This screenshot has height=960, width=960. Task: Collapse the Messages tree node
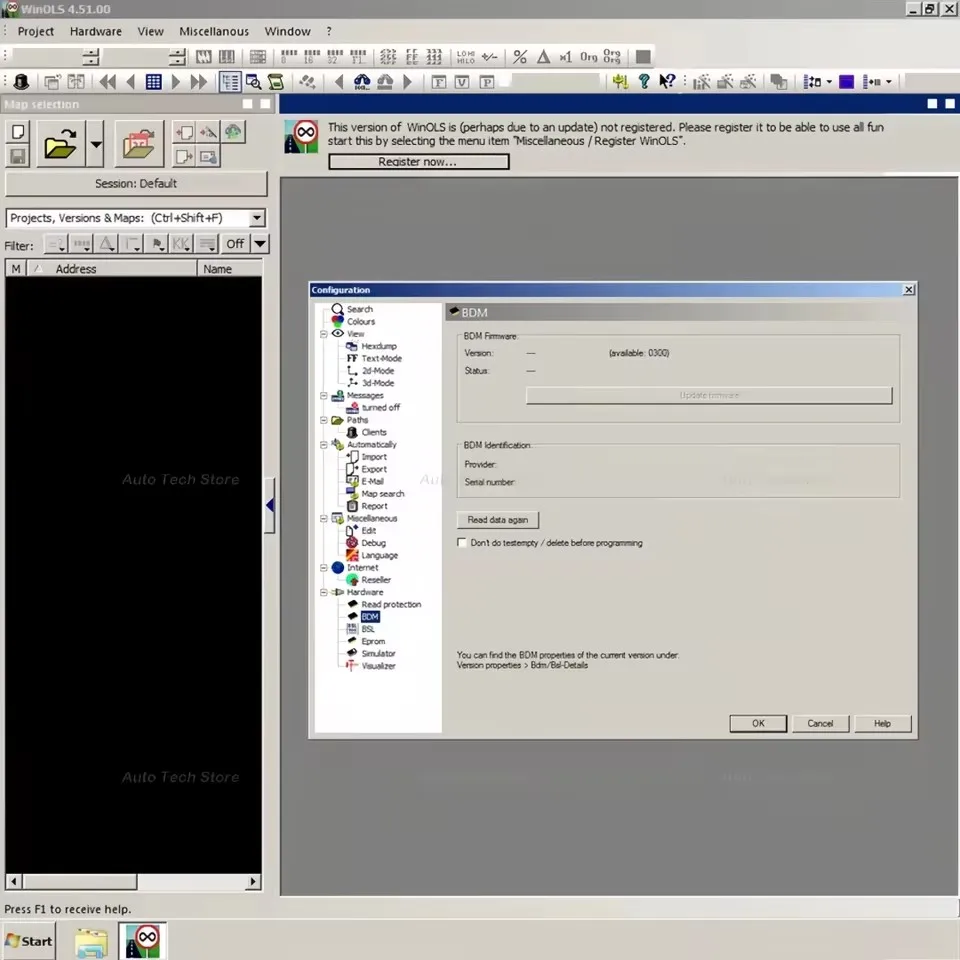click(323, 396)
